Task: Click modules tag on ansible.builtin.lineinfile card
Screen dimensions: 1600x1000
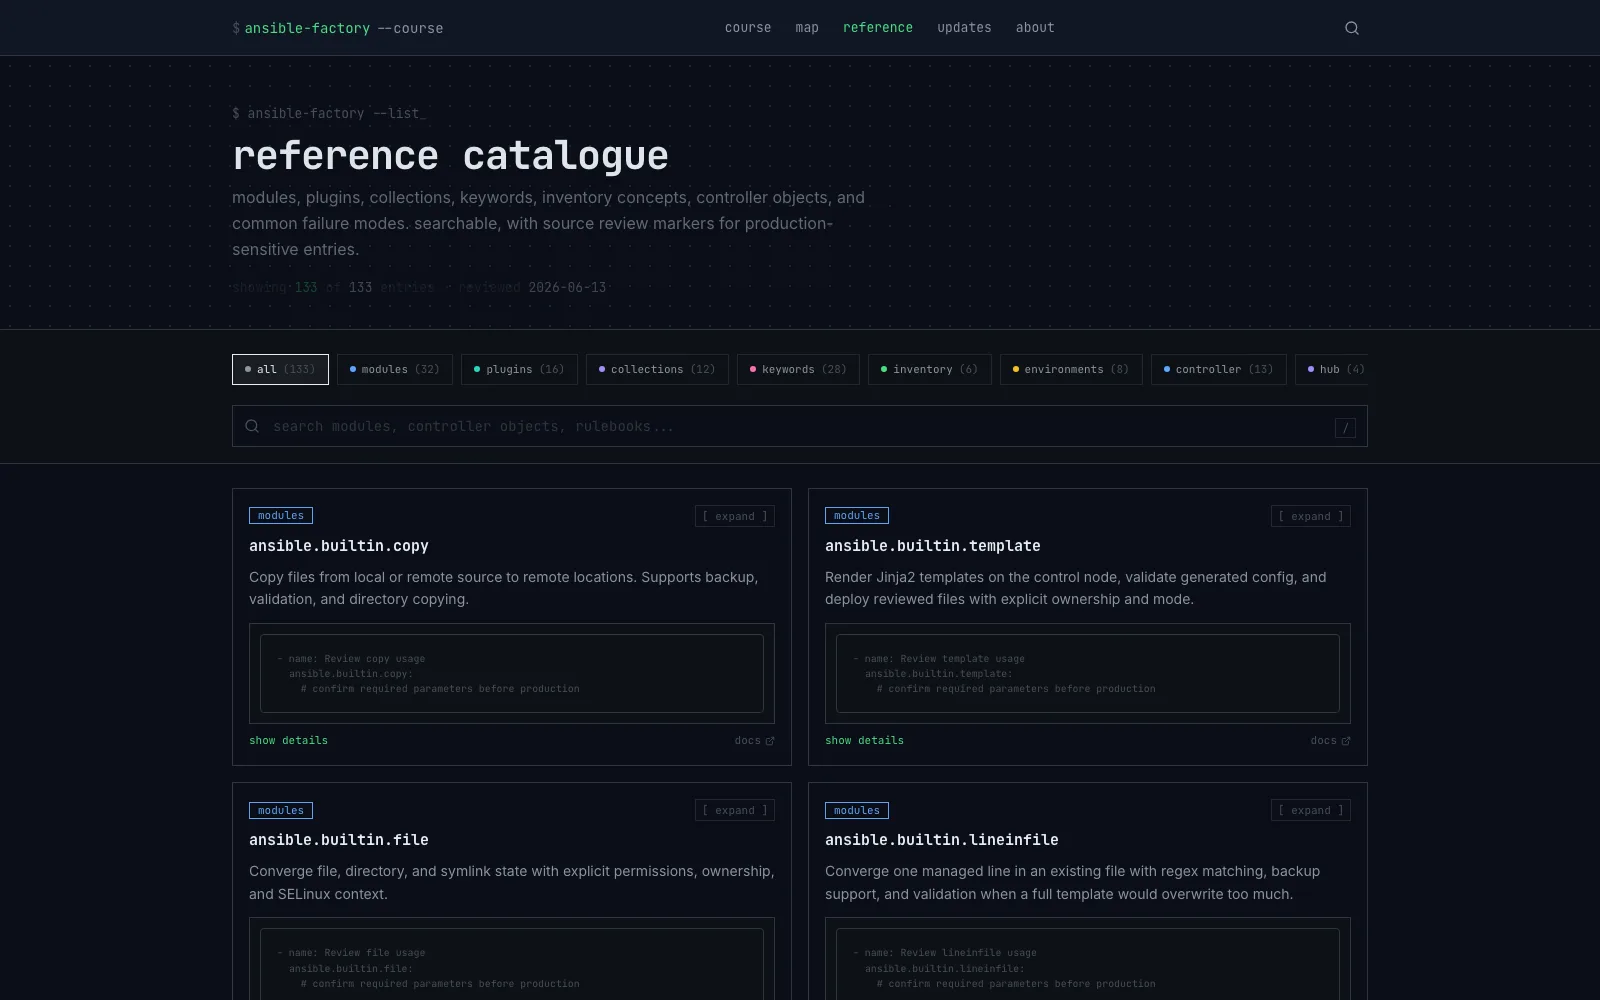Action: pos(857,810)
